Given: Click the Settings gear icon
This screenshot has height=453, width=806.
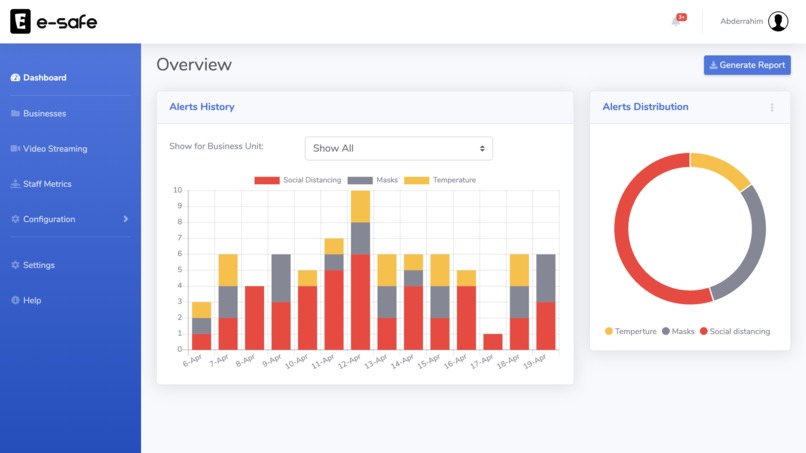Looking at the screenshot, I should click(x=15, y=265).
